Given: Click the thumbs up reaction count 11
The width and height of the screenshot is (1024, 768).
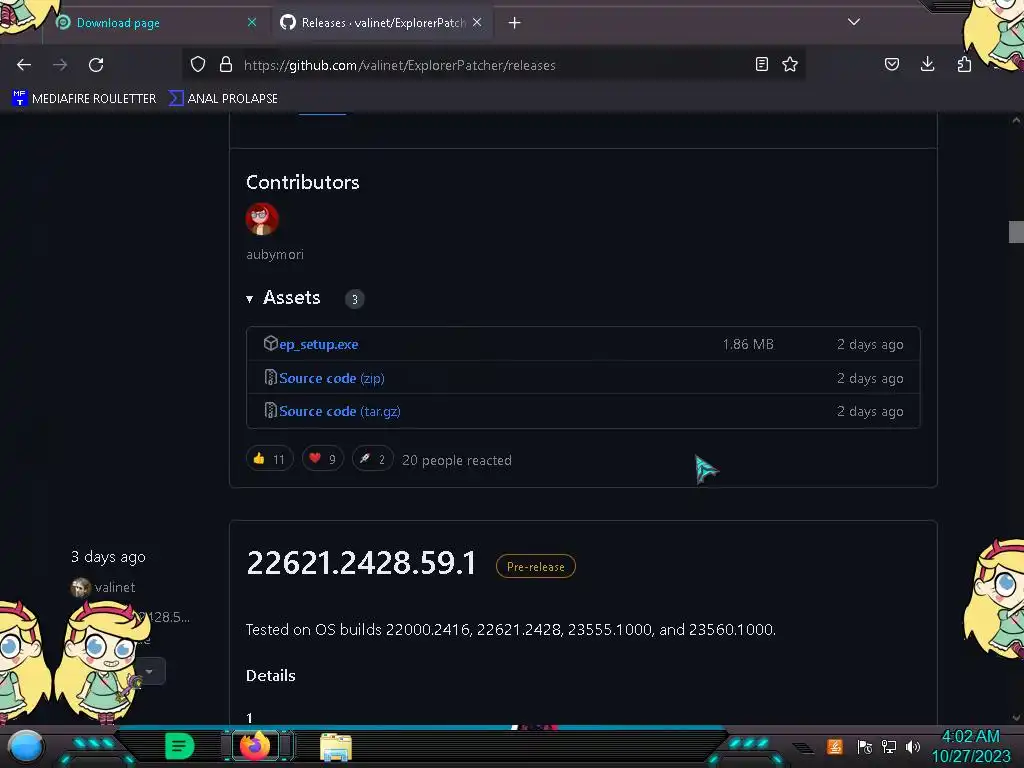Looking at the screenshot, I should click(x=269, y=459).
